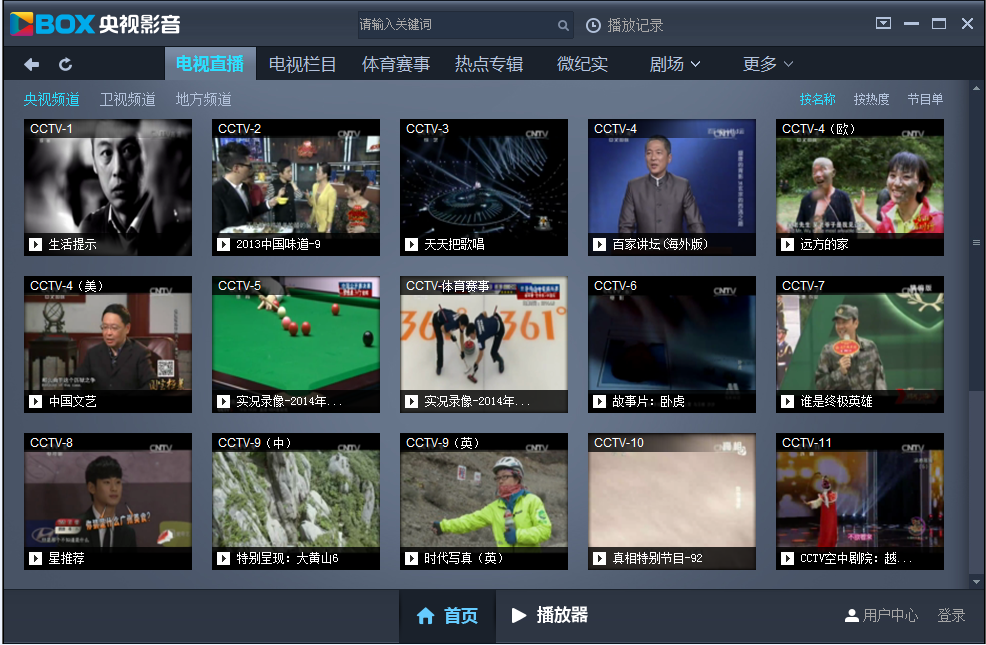
Task: Toggle the 节目单 view
Action: 925,99
